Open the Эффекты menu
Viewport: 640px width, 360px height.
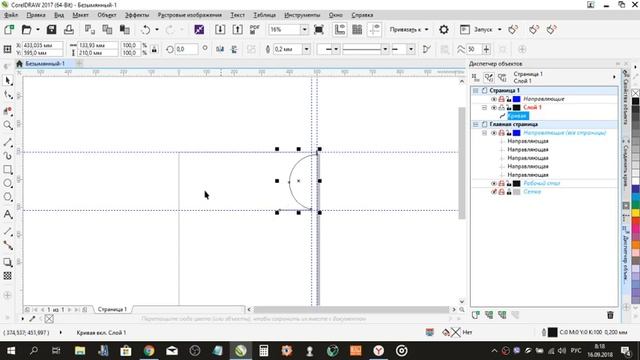coord(137,15)
